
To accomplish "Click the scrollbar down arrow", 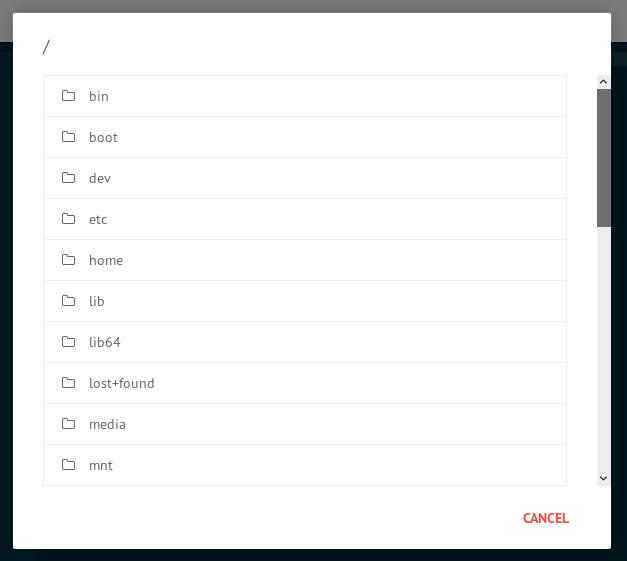I will pos(603,479).
